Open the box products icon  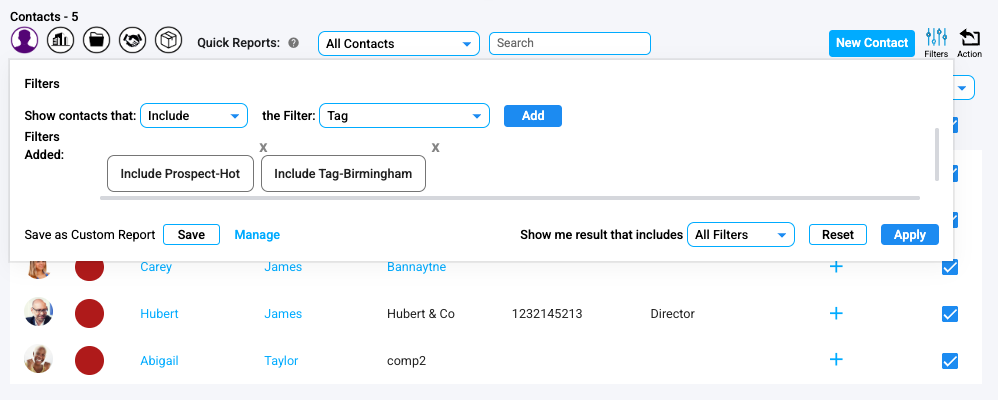[168, 41]
